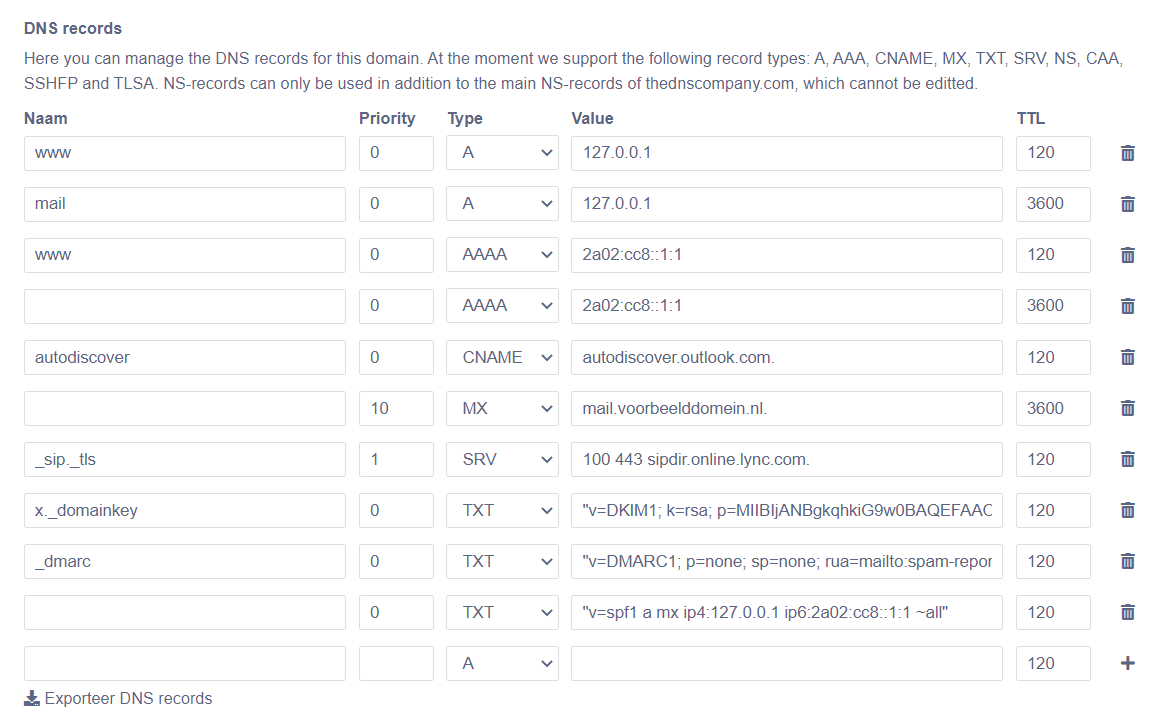The height and width of the screenshot is (726, 1162).
Task: Remove the _sip._tls SRV record
Action: 1127,460
